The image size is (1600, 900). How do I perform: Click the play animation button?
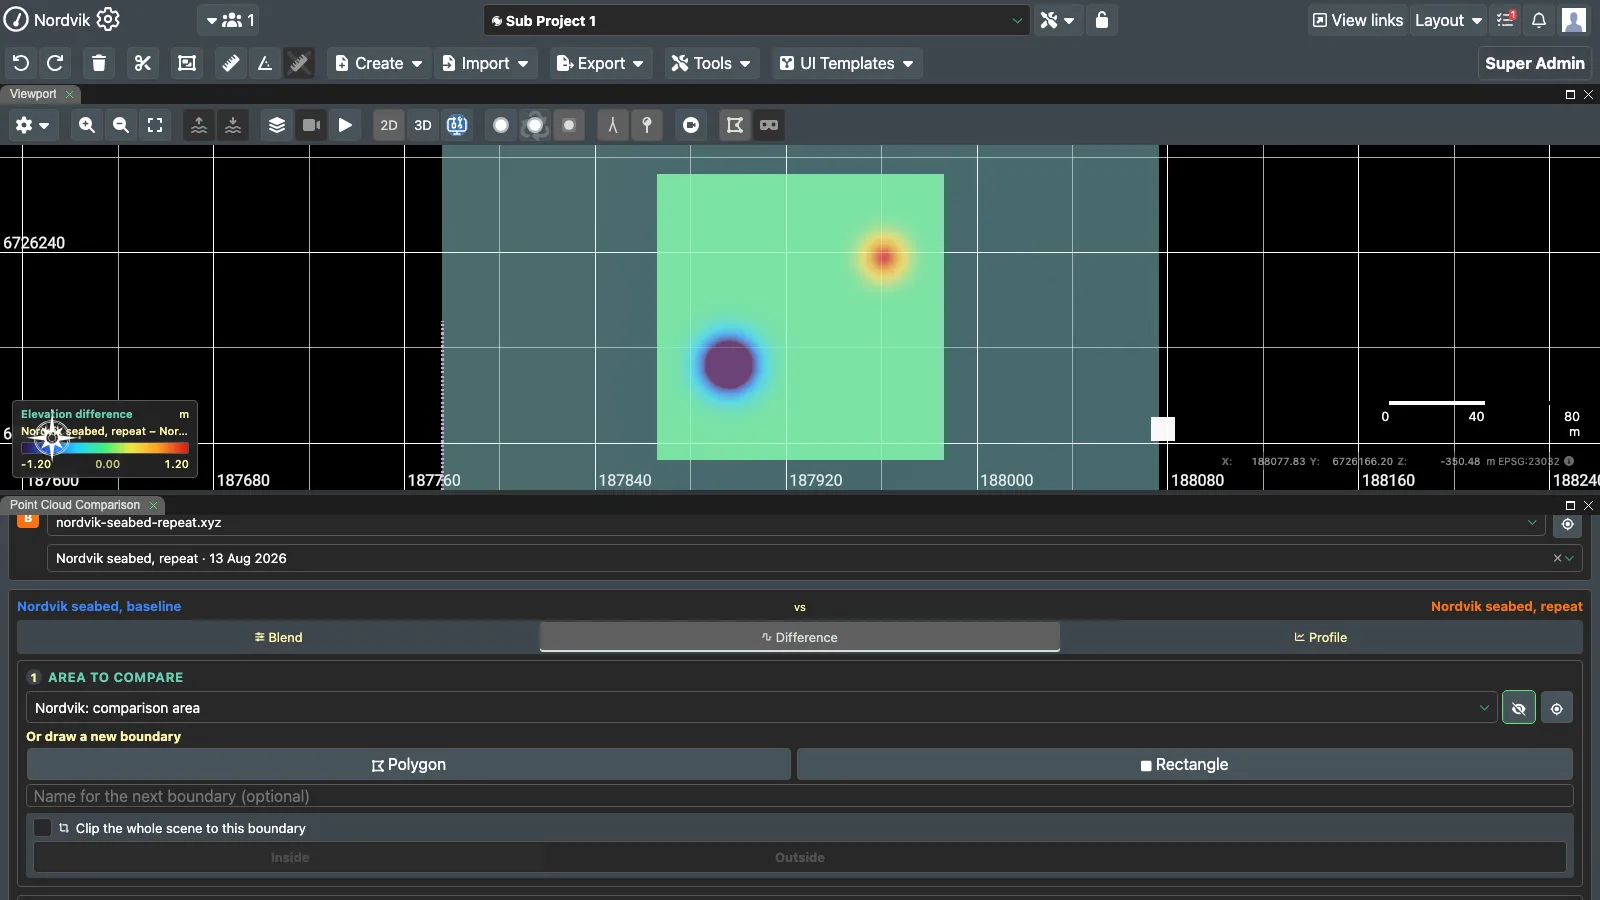tap(345, 125)
